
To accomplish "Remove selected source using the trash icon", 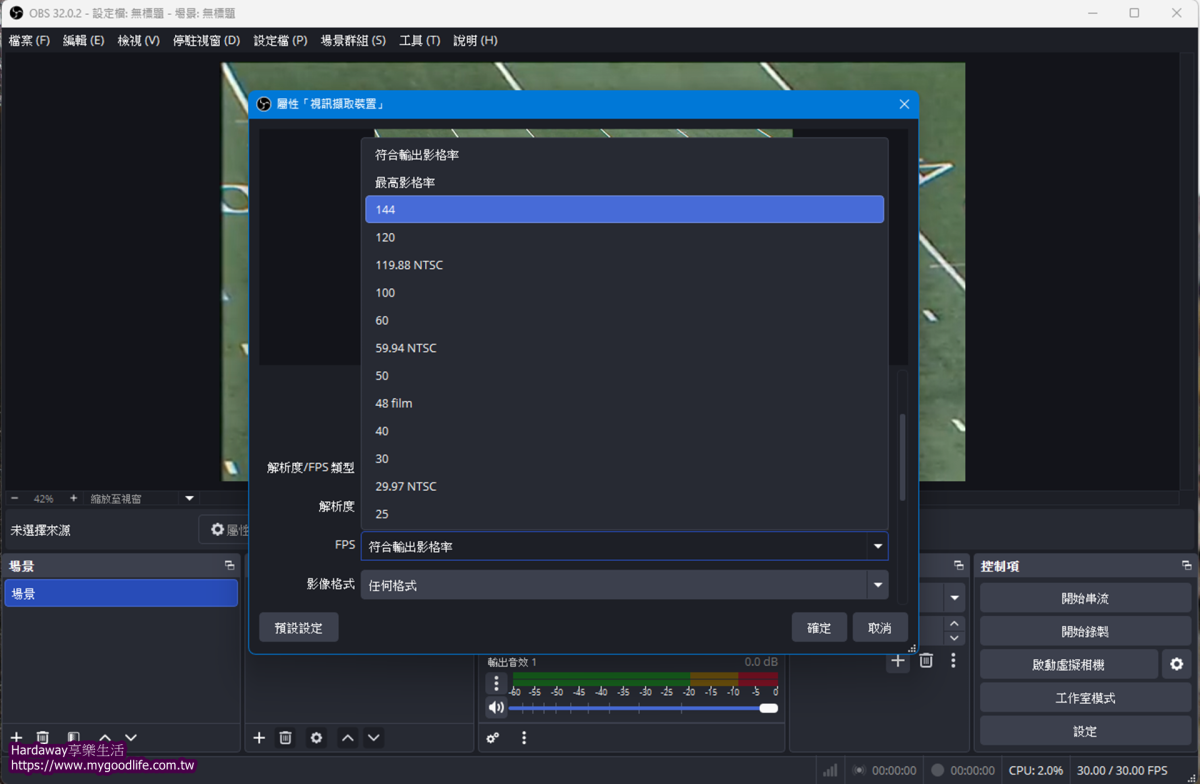I will click(x=286, y=738).
